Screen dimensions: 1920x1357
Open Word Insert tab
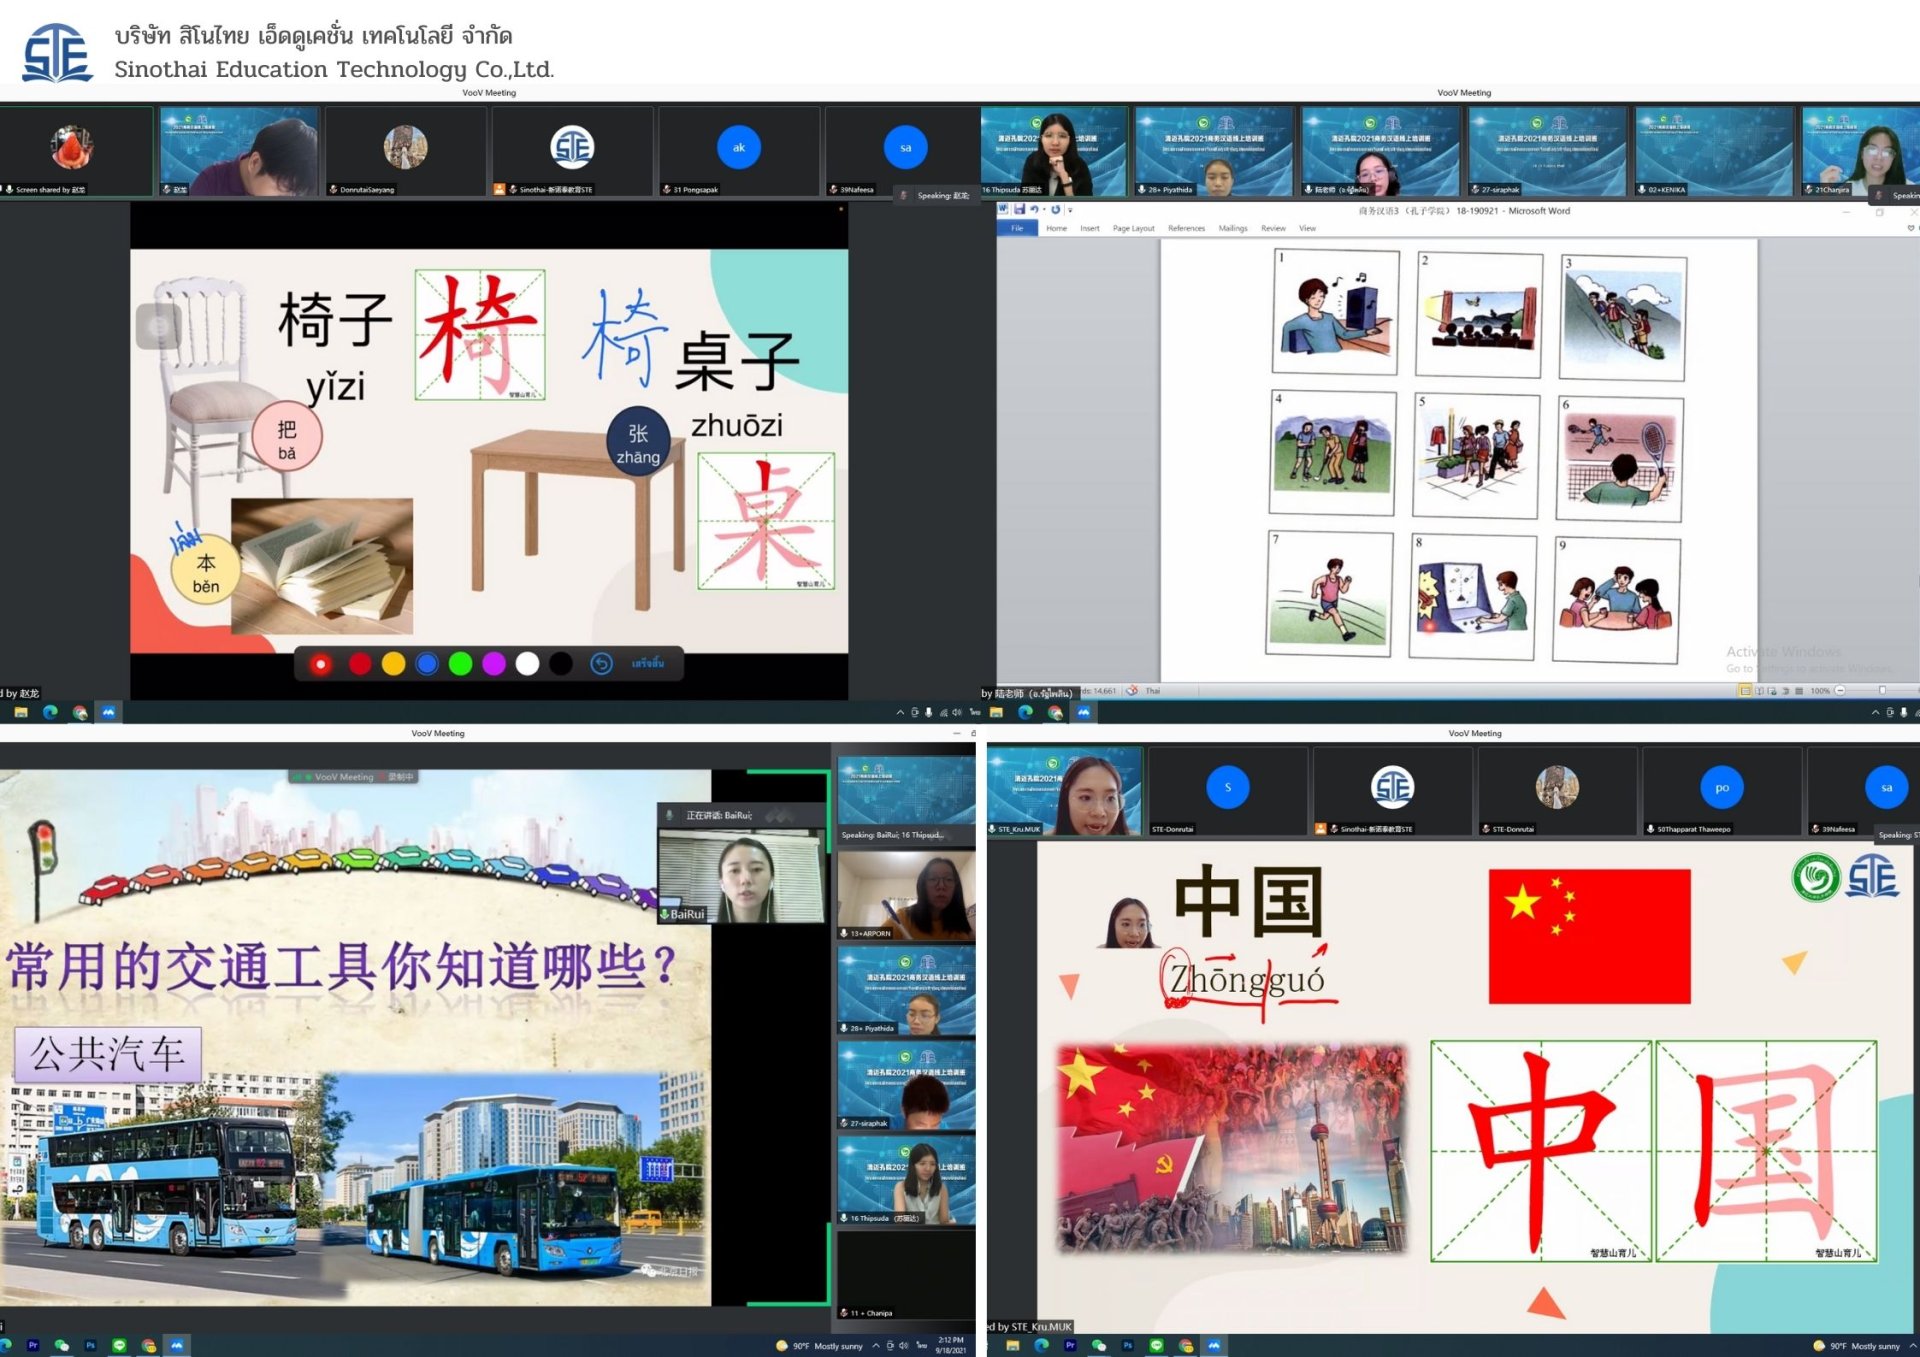[1090, 229]
